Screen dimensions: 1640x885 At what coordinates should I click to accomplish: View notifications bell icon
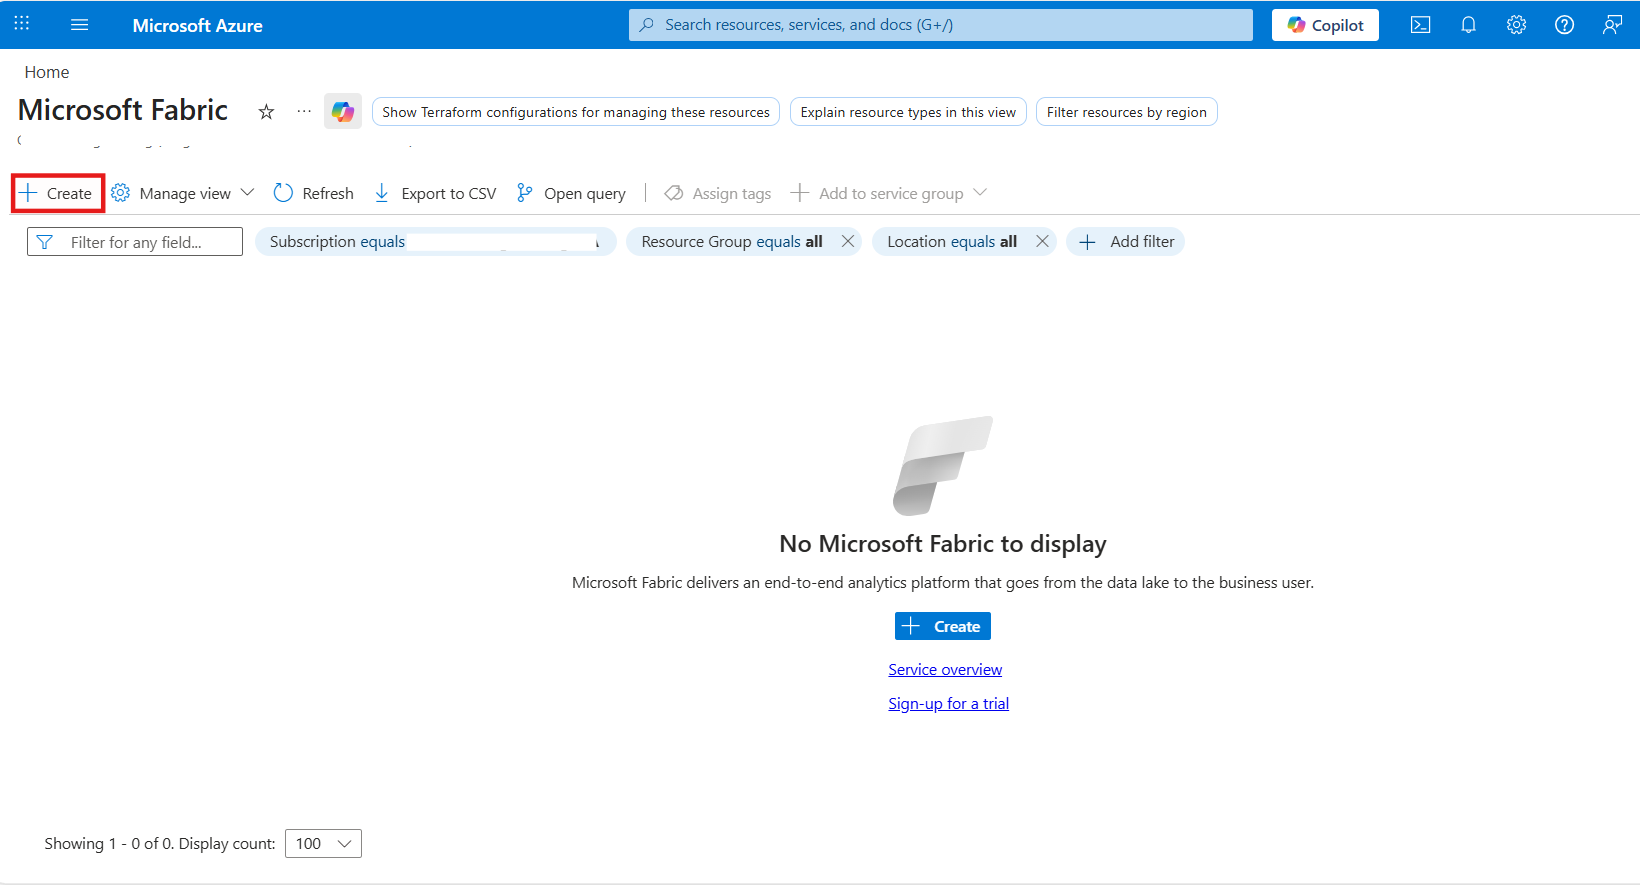1468,25
